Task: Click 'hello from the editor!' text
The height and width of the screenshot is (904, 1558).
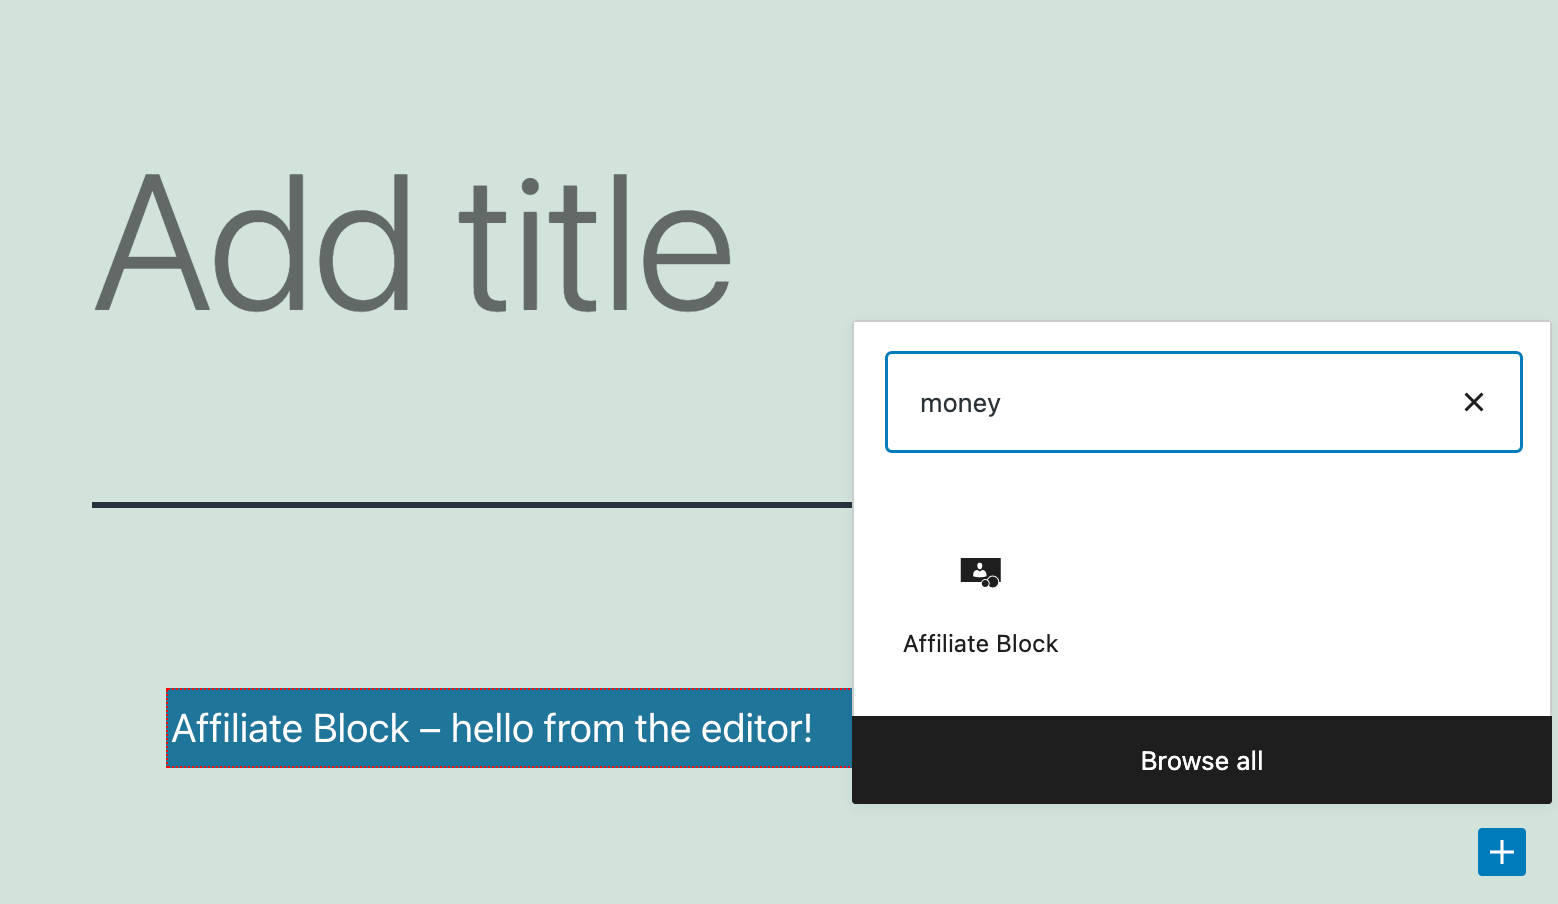Action: pos(631,729)
